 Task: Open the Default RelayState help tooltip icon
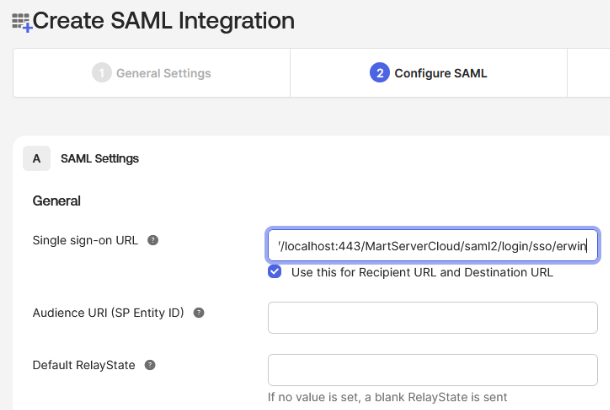[150, 365]
